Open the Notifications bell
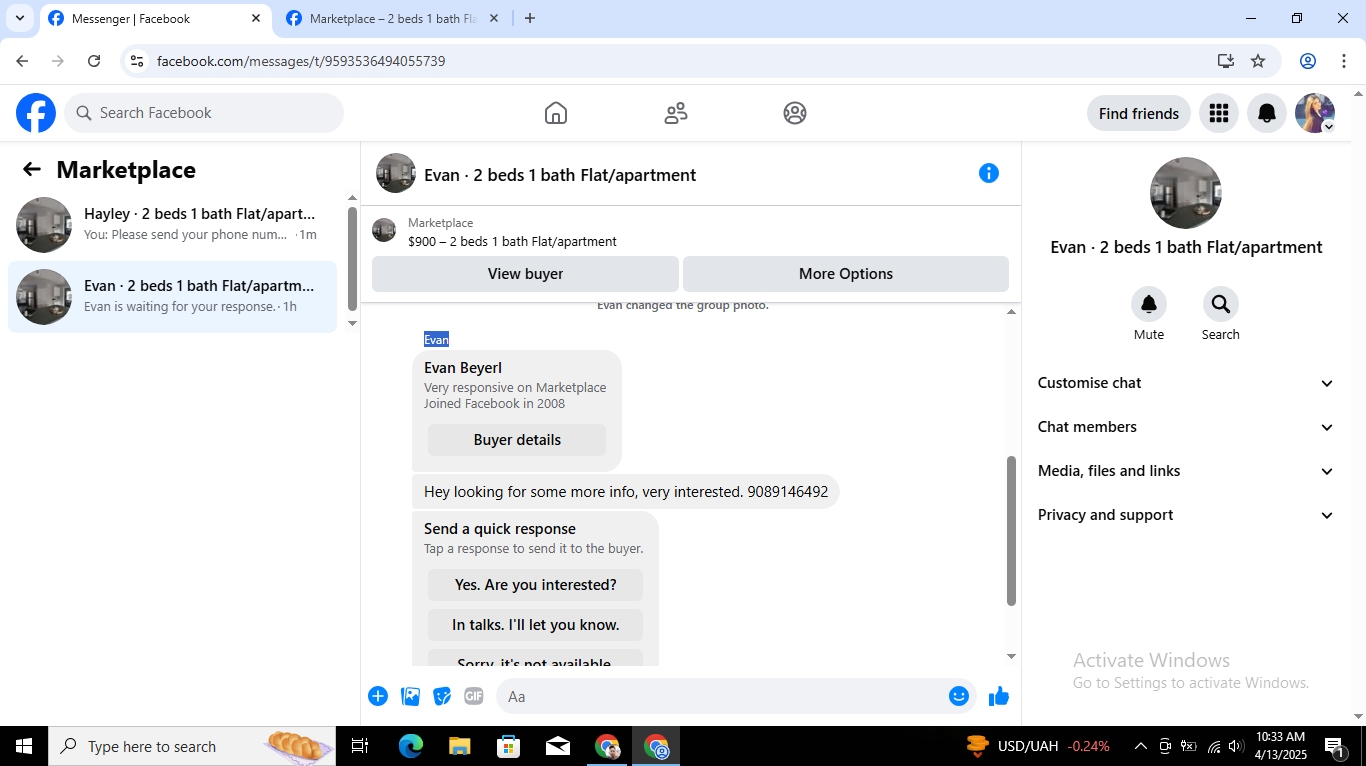 click(1267, 113)
